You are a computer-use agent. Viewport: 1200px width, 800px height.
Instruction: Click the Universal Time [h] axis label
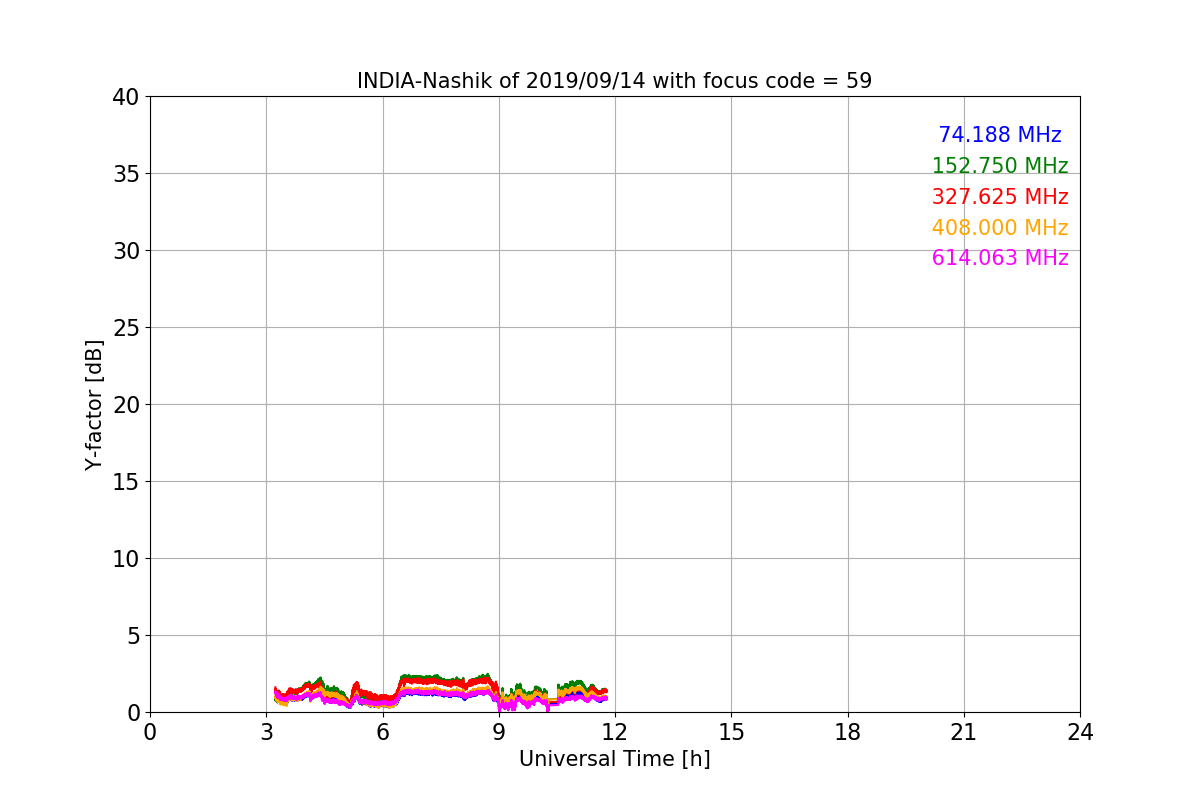point(614,759)
